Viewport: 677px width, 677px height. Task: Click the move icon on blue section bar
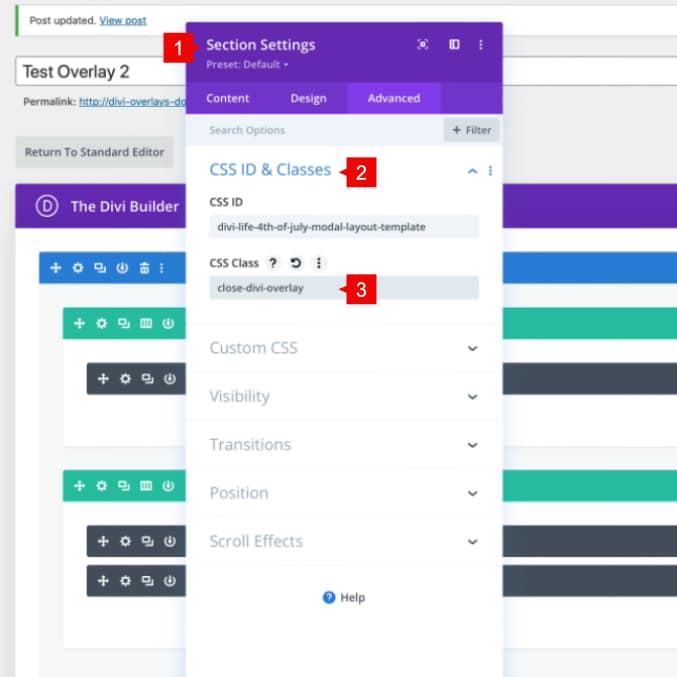[55, 268]
